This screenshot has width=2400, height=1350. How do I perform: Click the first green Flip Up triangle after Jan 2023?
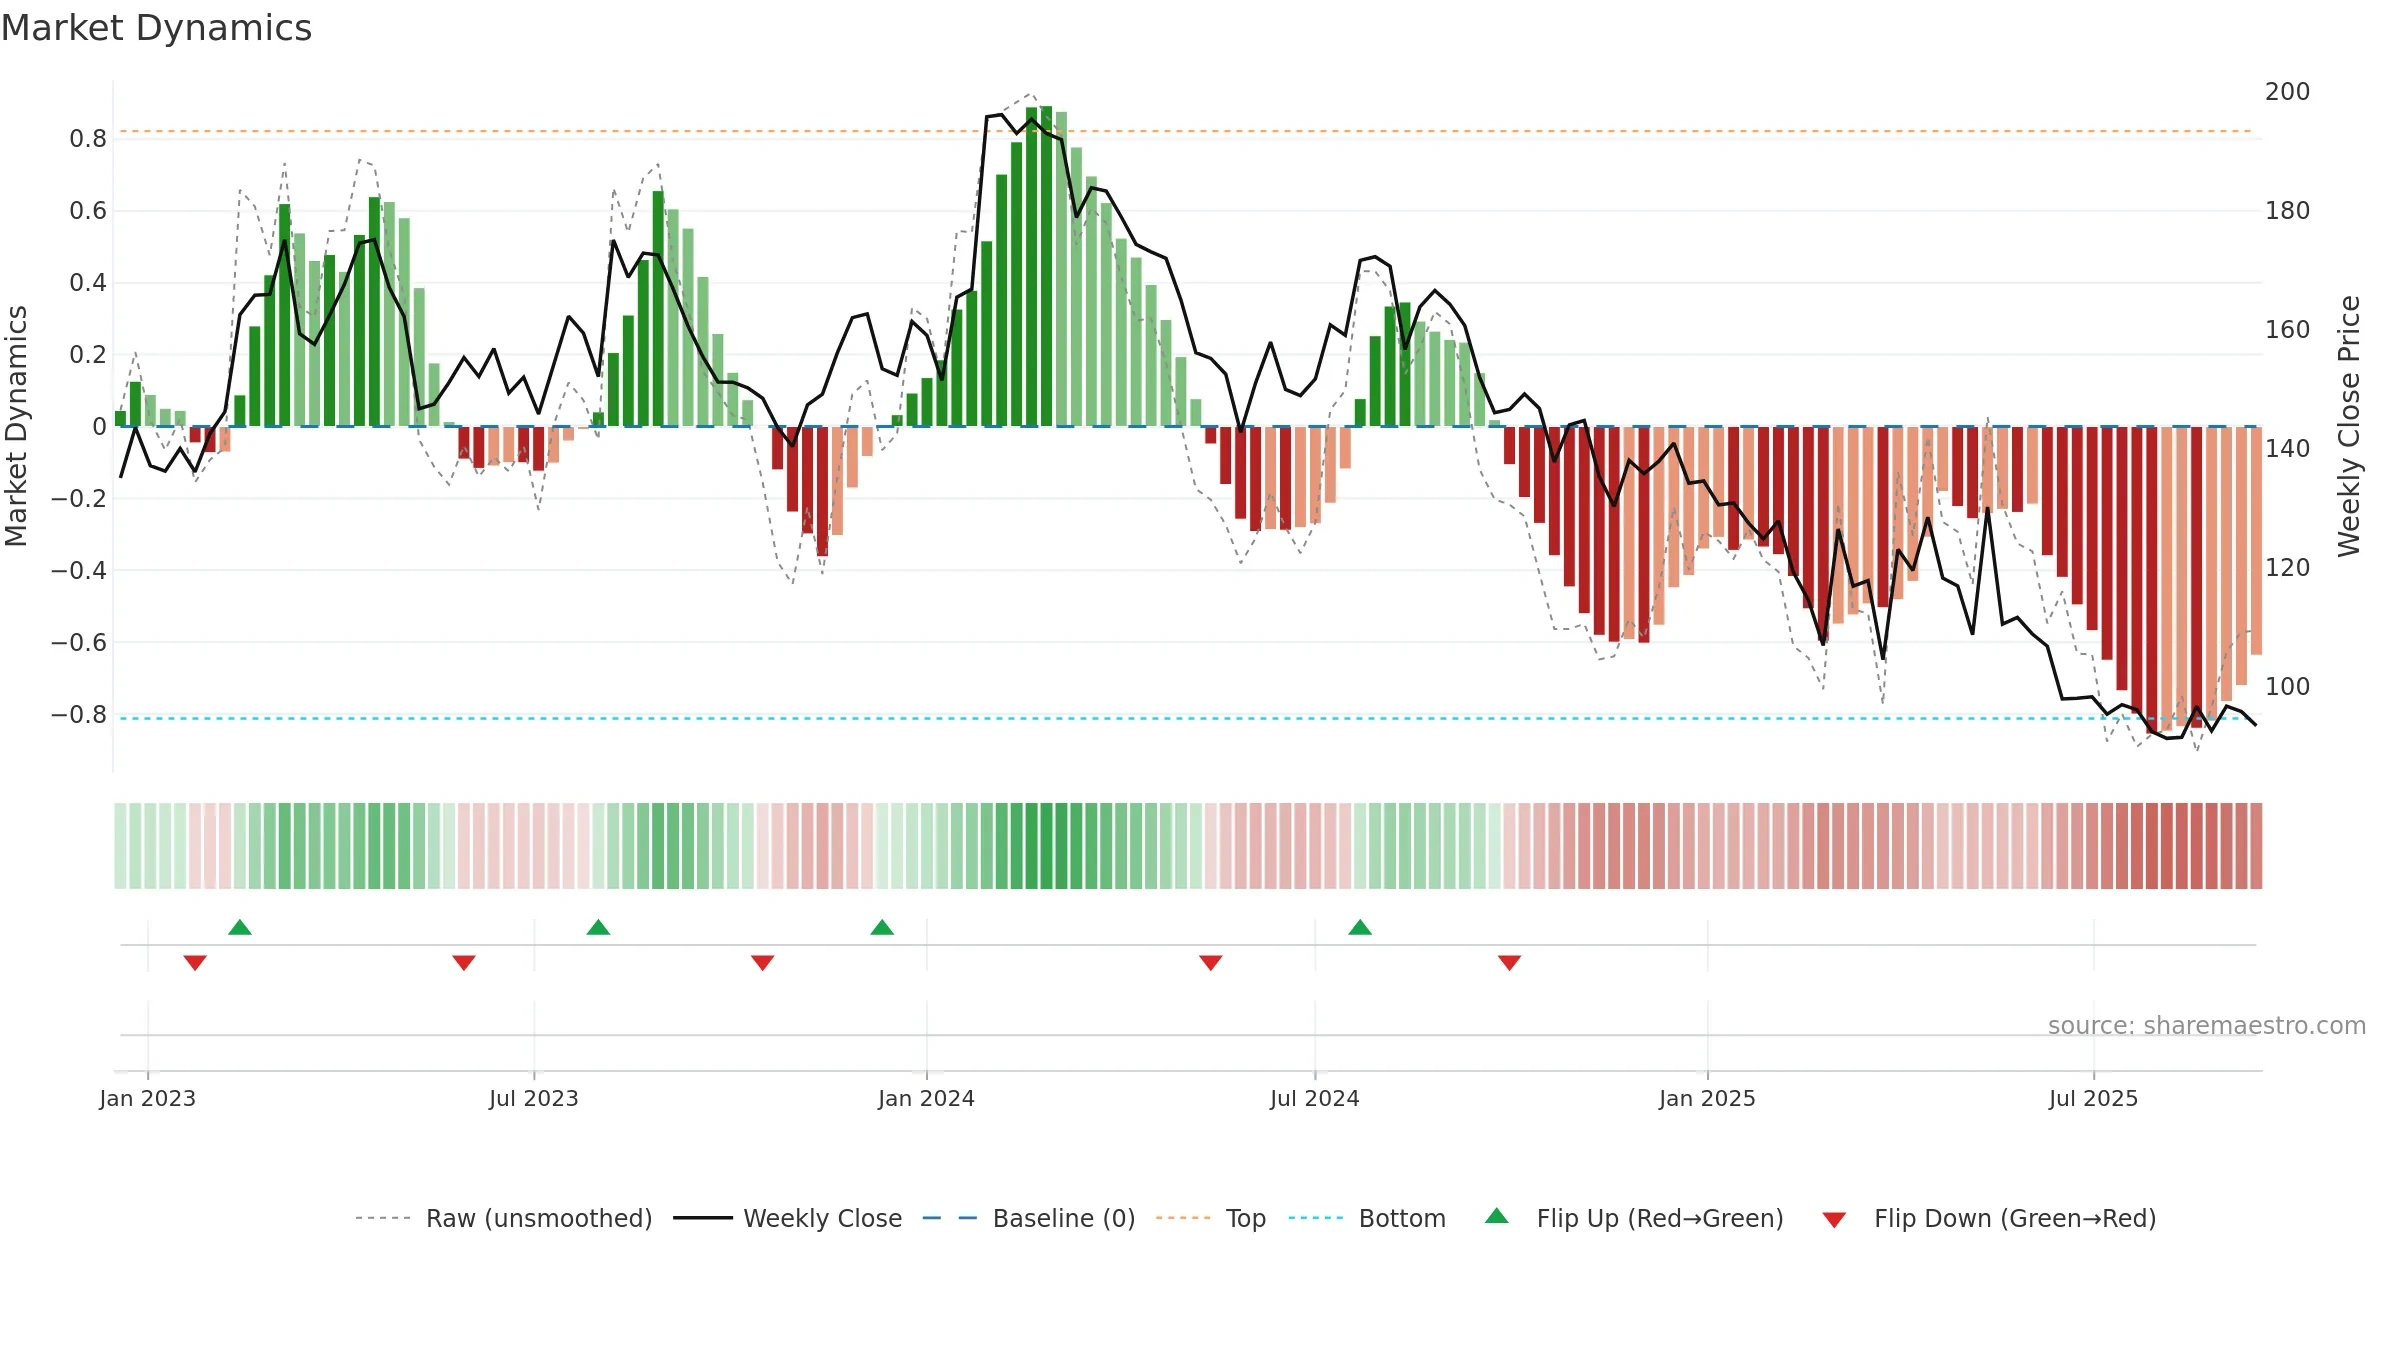[240, 927]
